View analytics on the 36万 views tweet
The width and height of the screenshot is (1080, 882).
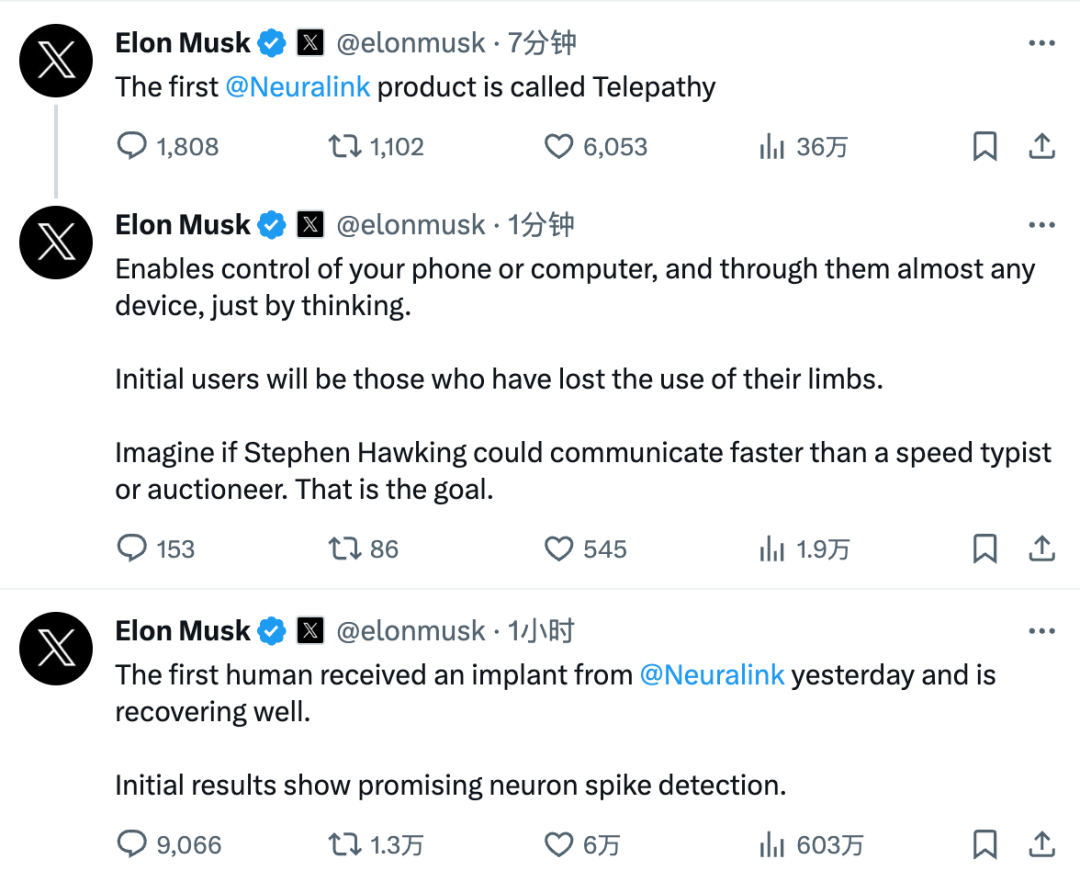(x=772, y=148)
